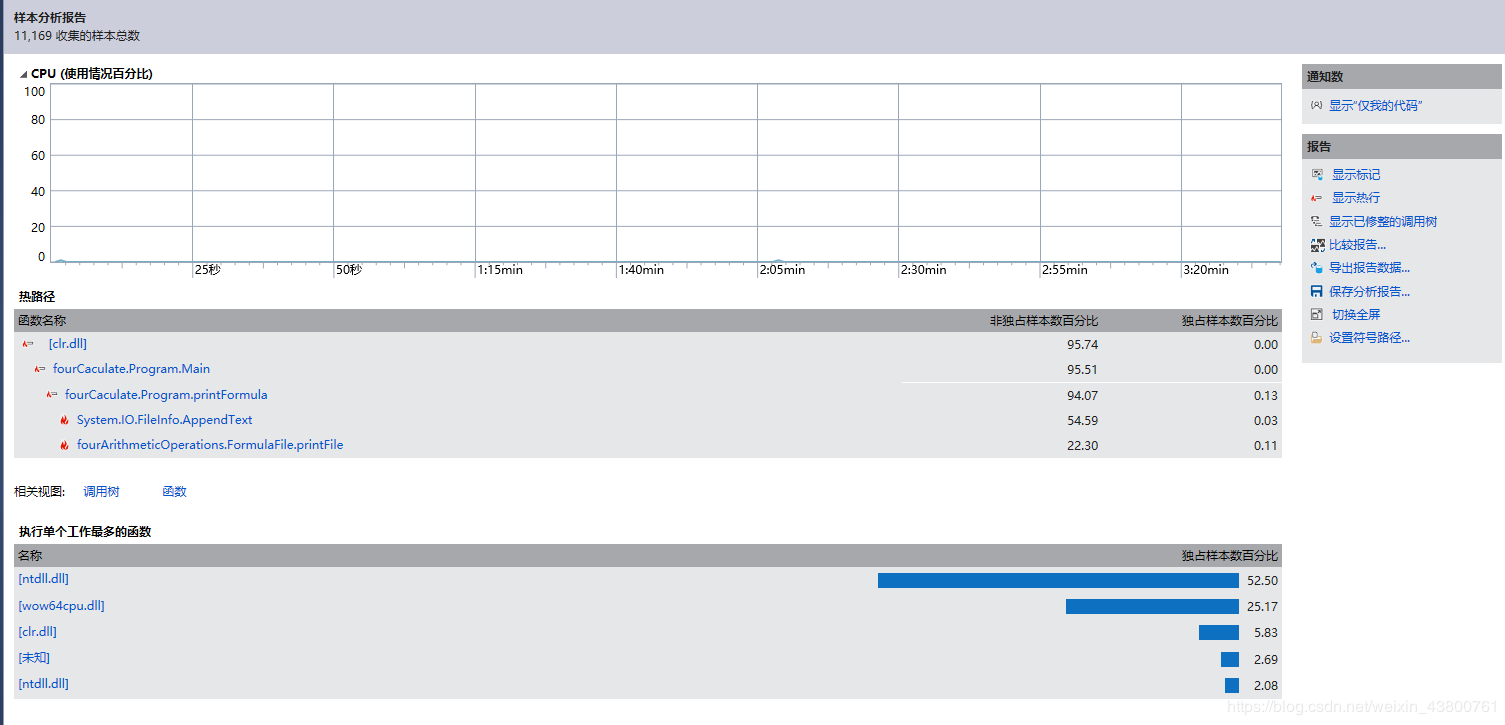Click the icon beside 显示"仅我的代码"

[1316, 105]
